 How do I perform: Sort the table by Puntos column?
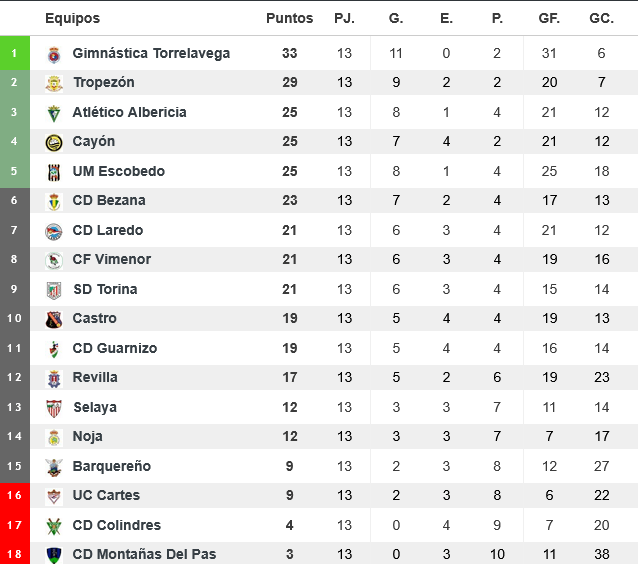[x=289, y=18]
